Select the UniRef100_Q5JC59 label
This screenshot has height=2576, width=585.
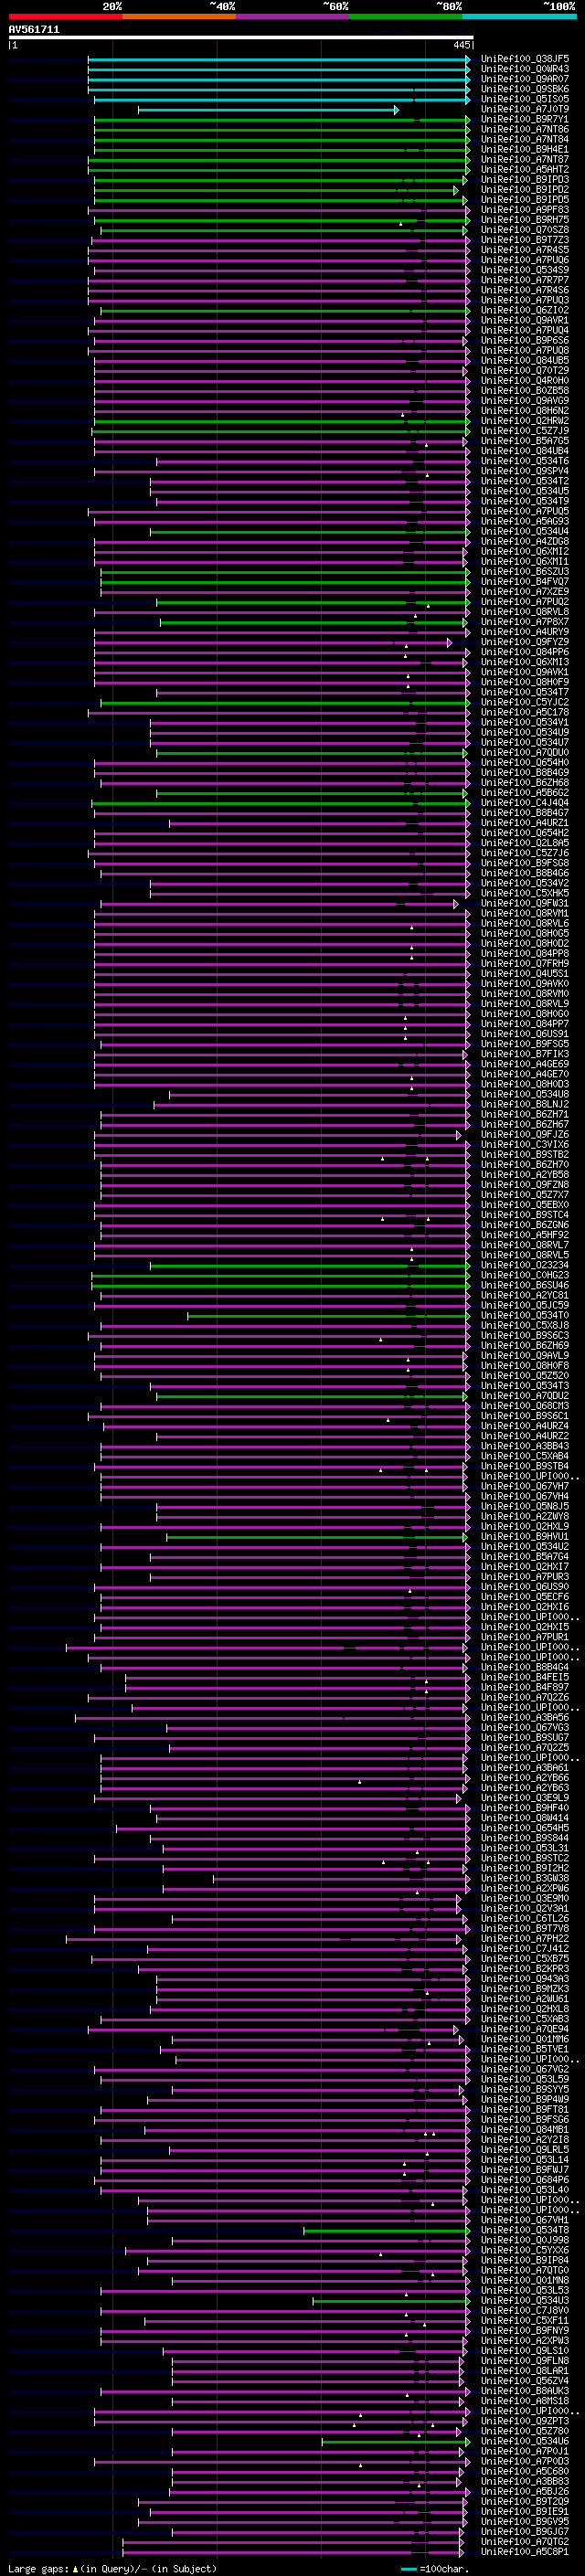(525, 1306)
